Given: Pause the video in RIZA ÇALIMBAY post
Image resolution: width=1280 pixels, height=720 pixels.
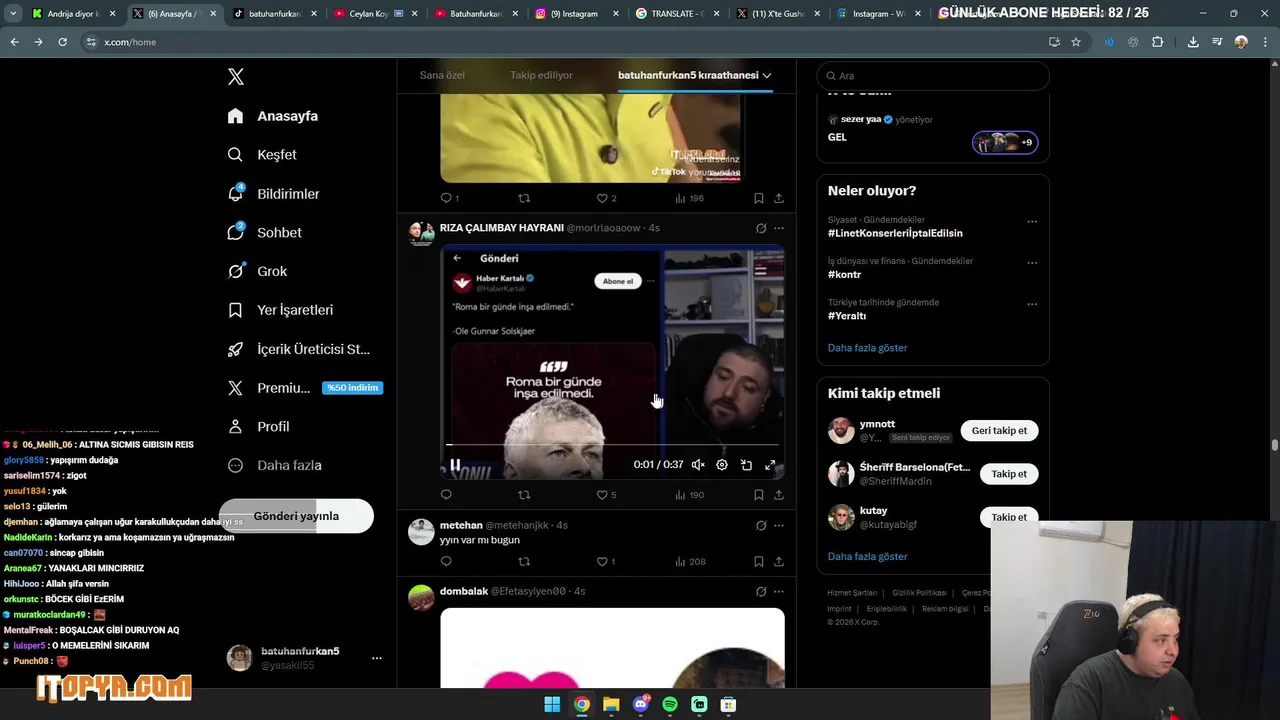Looking at the screenshot, I should pos(455,465).
